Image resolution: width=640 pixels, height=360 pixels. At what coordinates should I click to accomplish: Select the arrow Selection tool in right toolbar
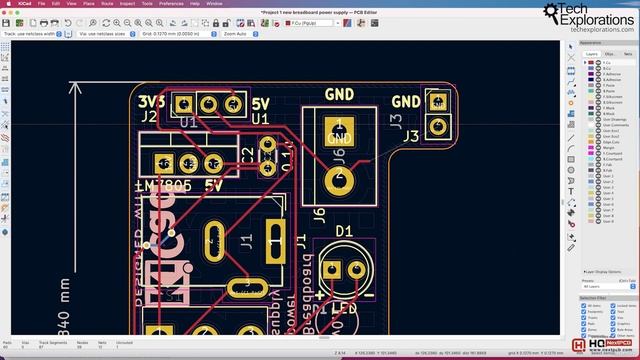pos(571,47)
